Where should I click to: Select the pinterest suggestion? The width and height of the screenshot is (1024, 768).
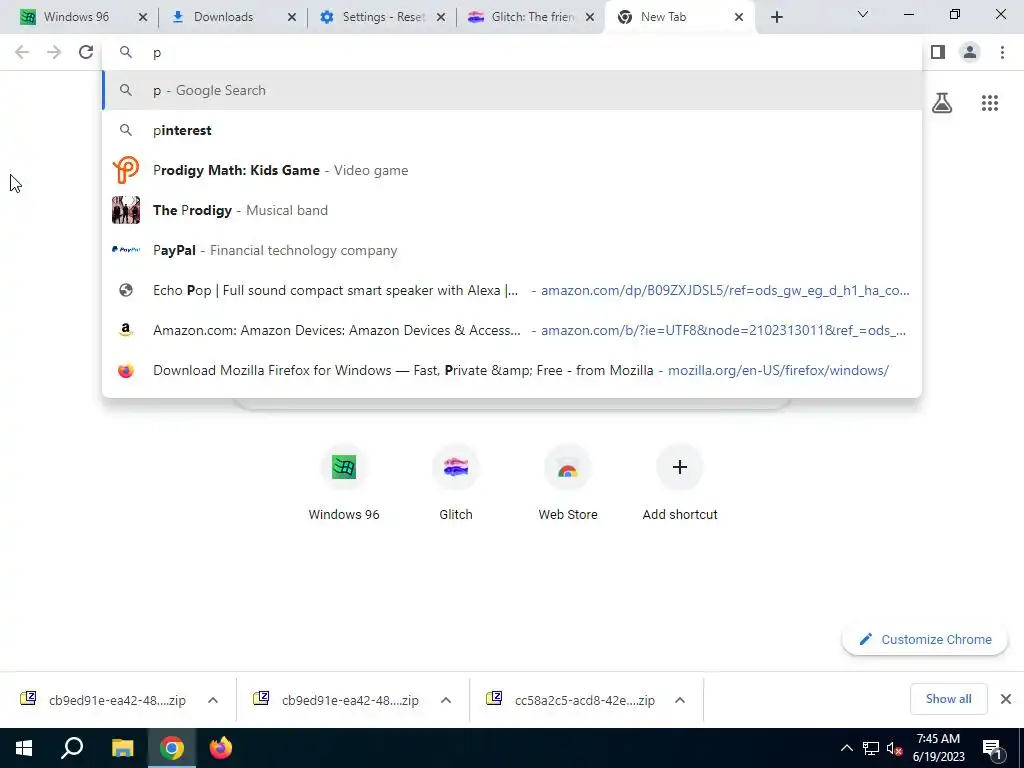click(x=512, y=130)
